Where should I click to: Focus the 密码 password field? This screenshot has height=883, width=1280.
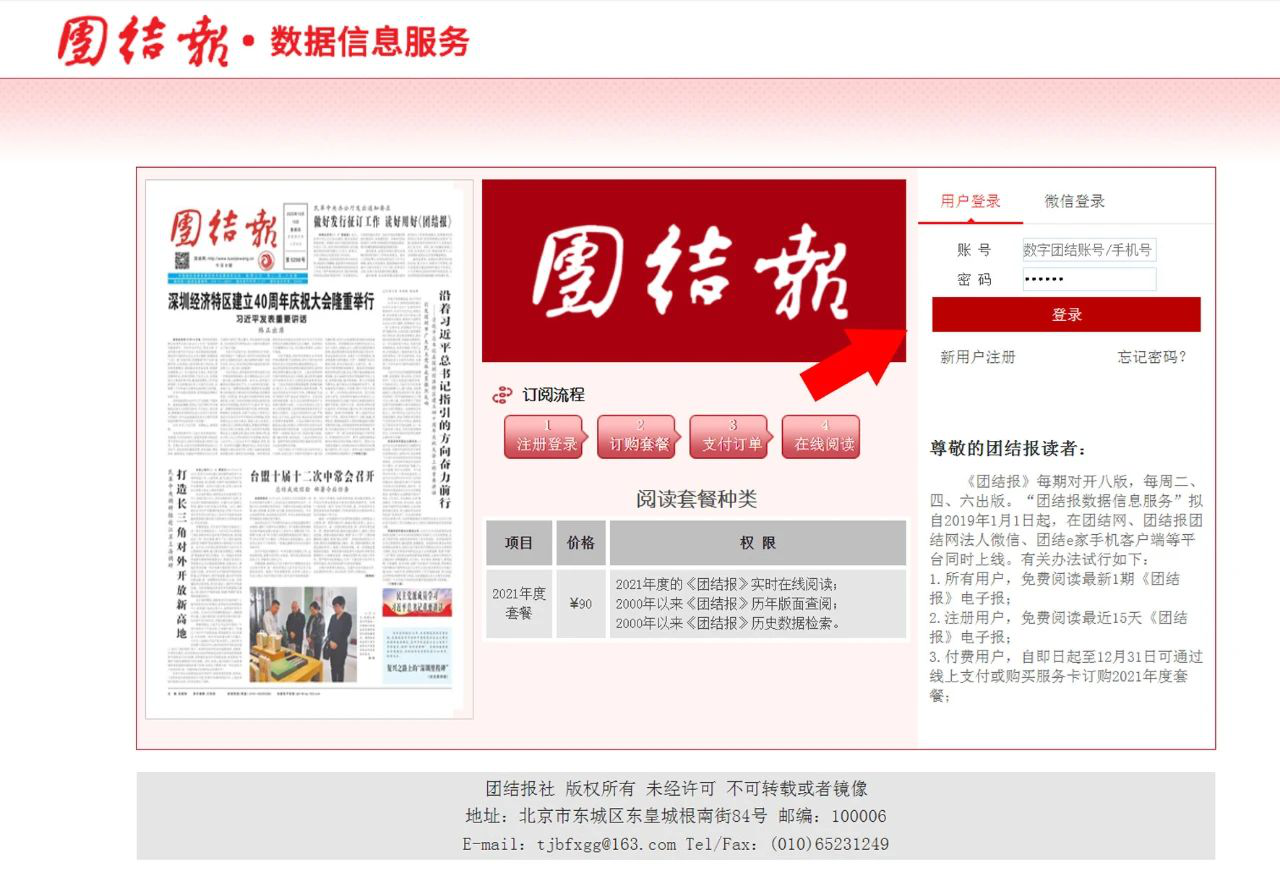1089,279
